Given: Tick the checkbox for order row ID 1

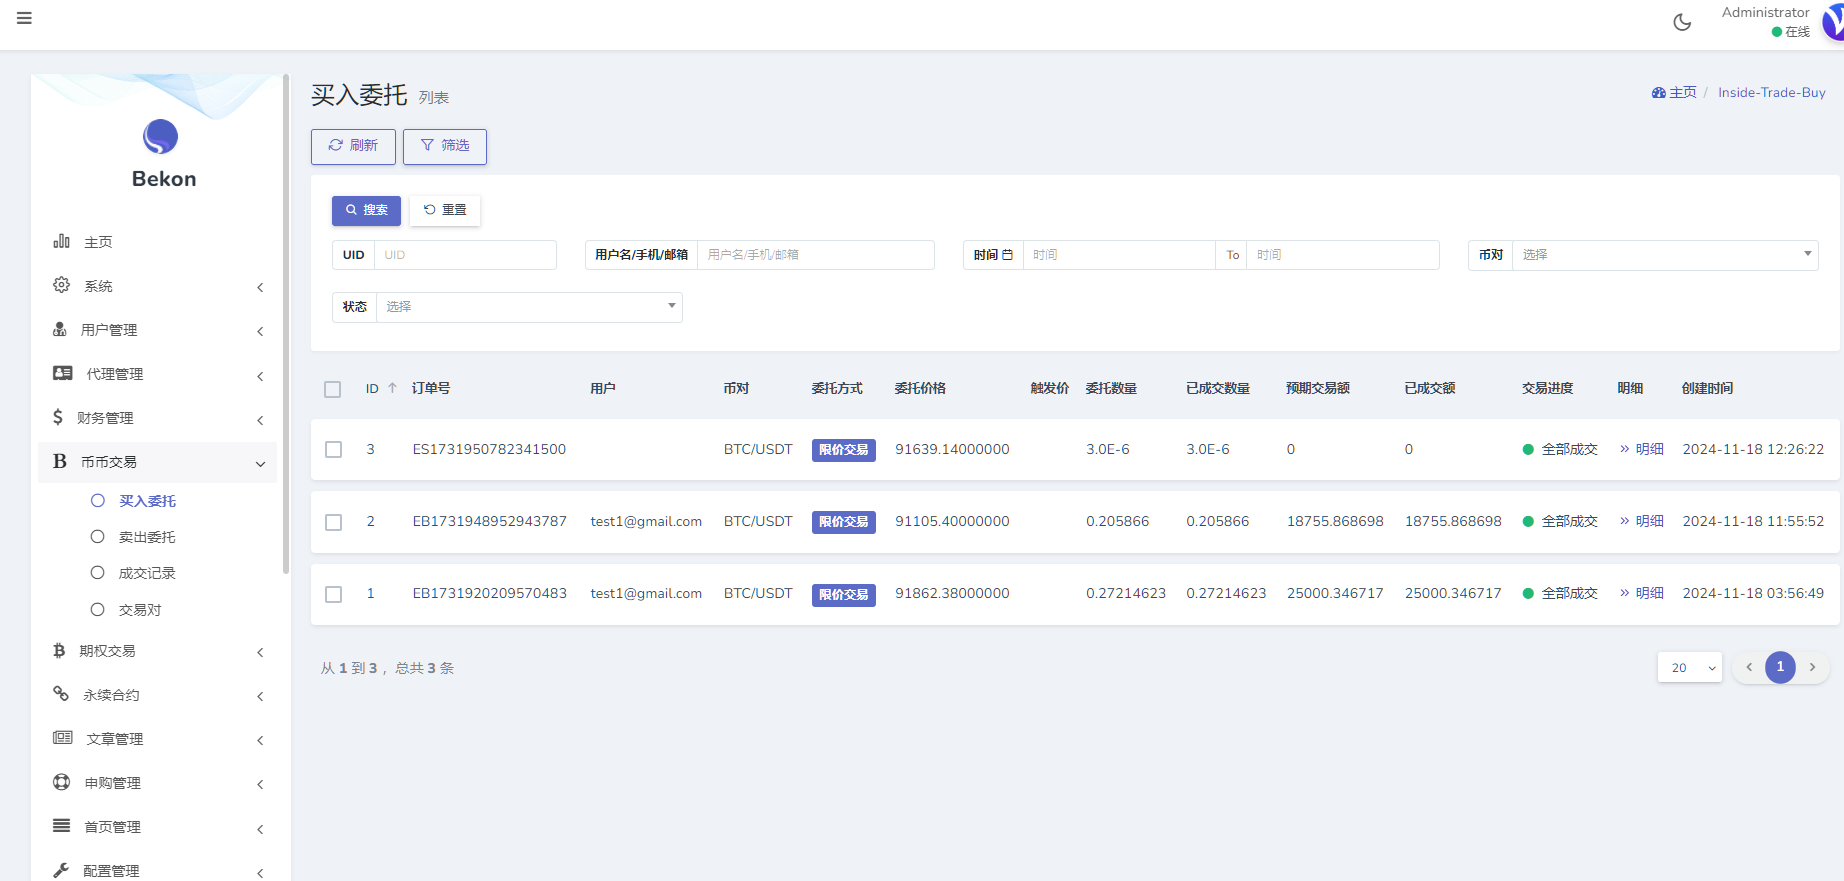Looking at the screenshot, I should click(x=334, y=594).
